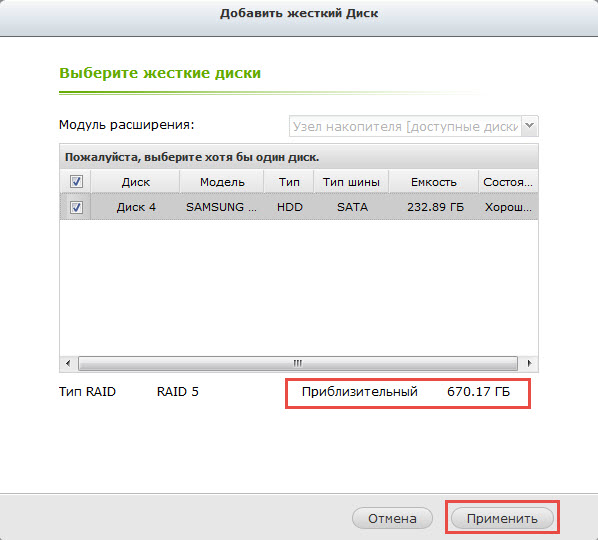
Task: Click the Состоя... column header
Action: (x=508, y=182)
